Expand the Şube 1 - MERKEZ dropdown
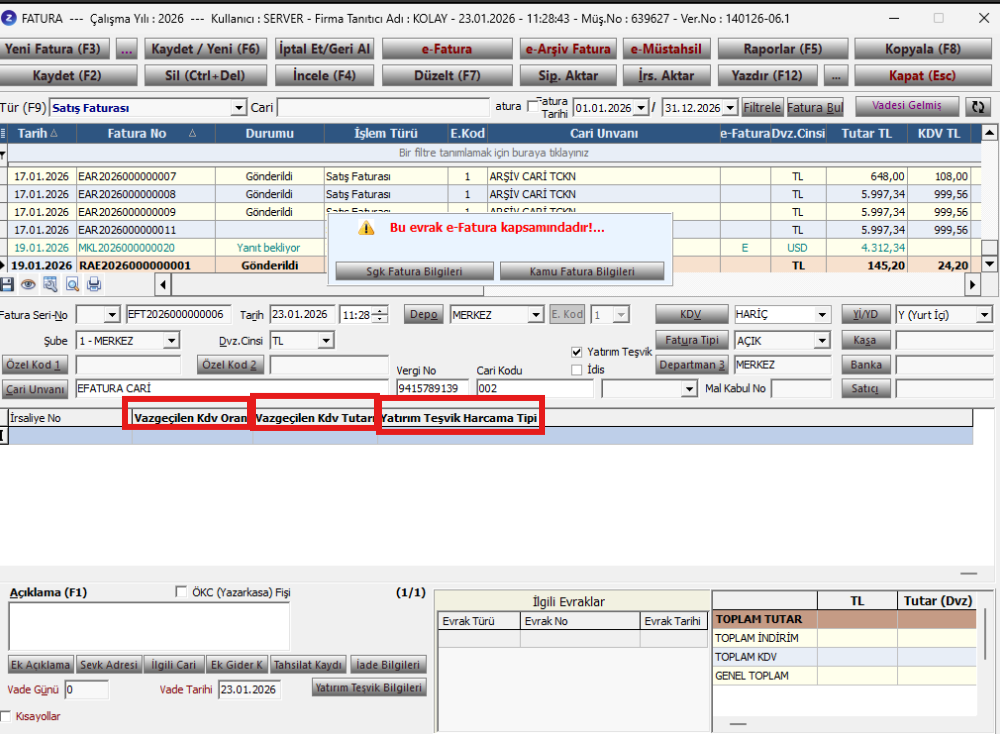This screenshot has width=1000, height=734. click(x=171, y=341)
